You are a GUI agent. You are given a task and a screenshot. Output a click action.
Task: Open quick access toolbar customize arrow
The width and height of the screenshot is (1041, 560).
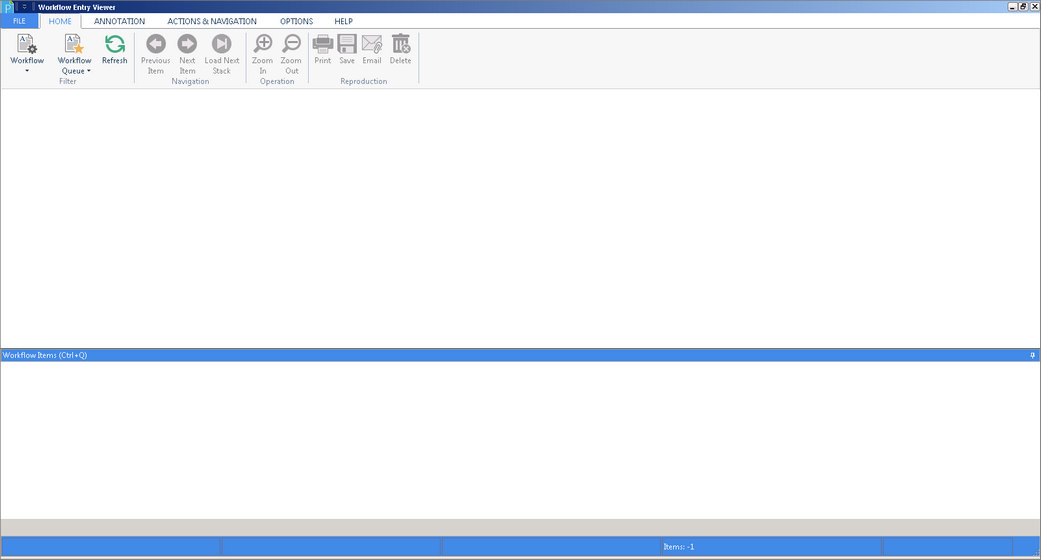click(25, 7)
